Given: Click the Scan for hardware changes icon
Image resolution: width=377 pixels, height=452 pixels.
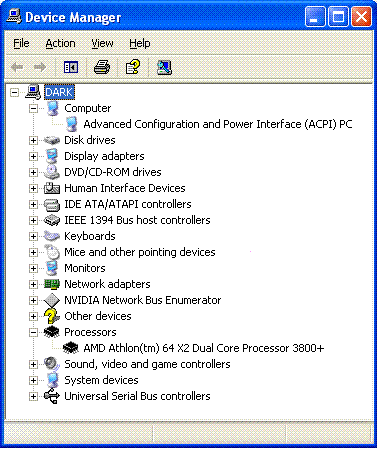Looking at the screenshot, I should pyautogui.click(x=164, y=67).
